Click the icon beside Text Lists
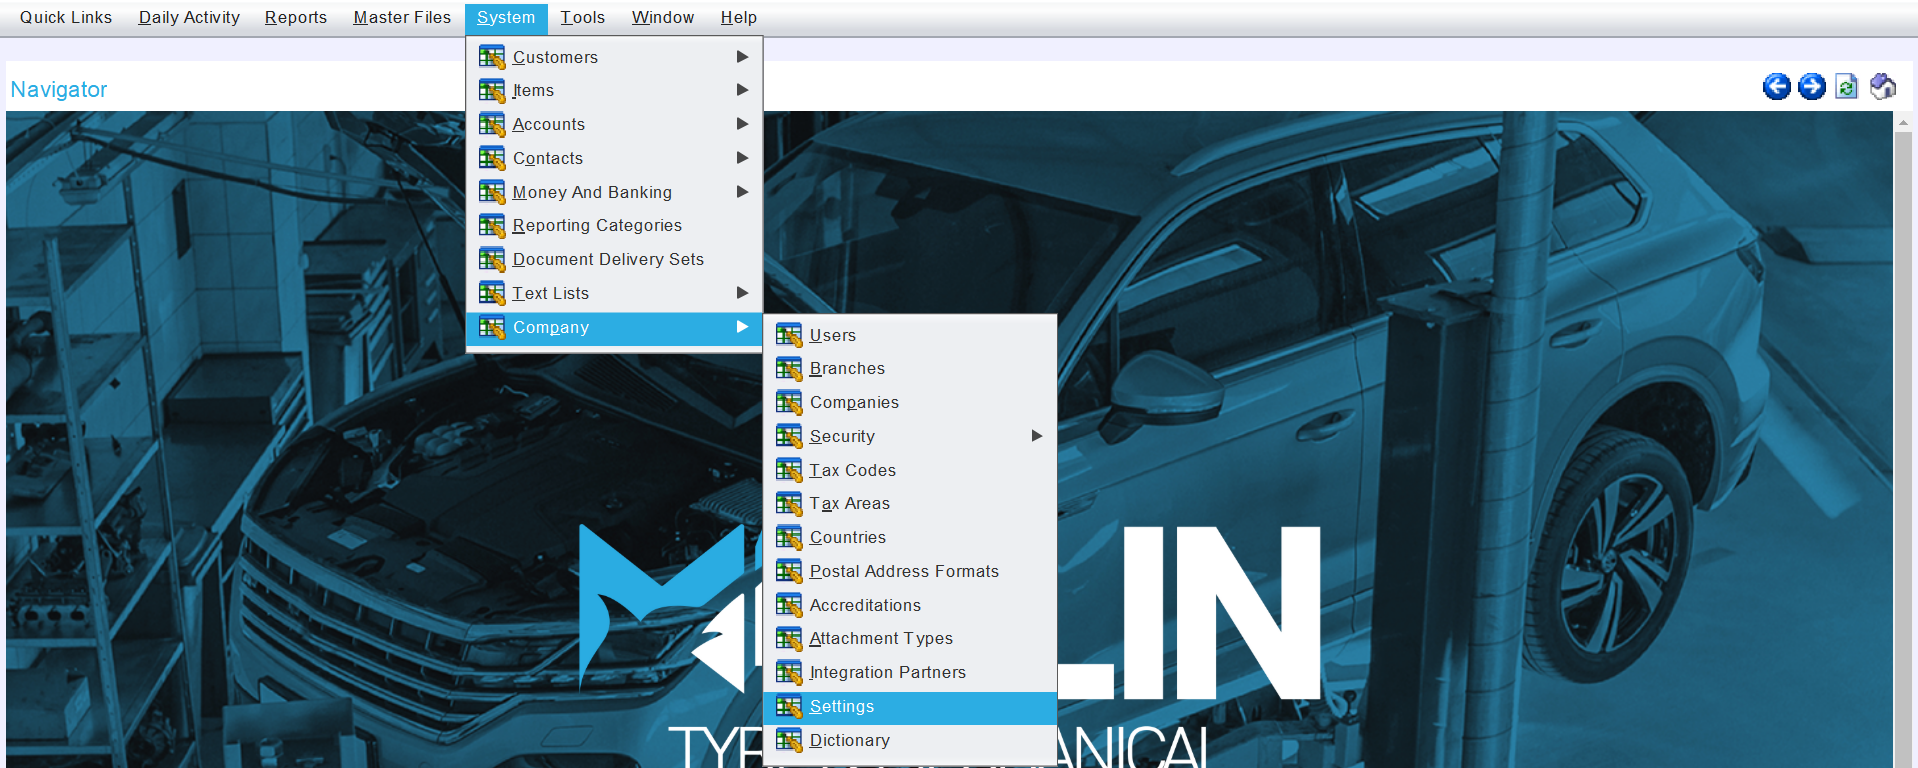Screen dimensions: 1918x768 click(x=492, y=293)
